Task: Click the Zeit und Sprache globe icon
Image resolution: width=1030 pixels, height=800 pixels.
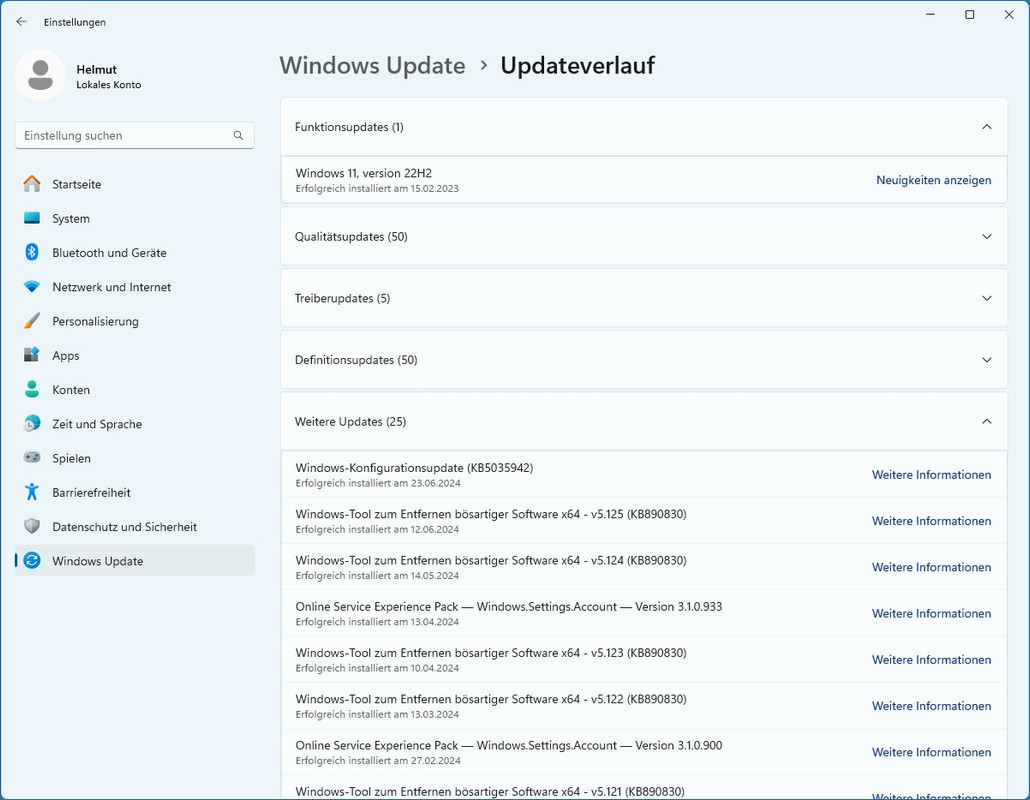Action: click(32, 424)
